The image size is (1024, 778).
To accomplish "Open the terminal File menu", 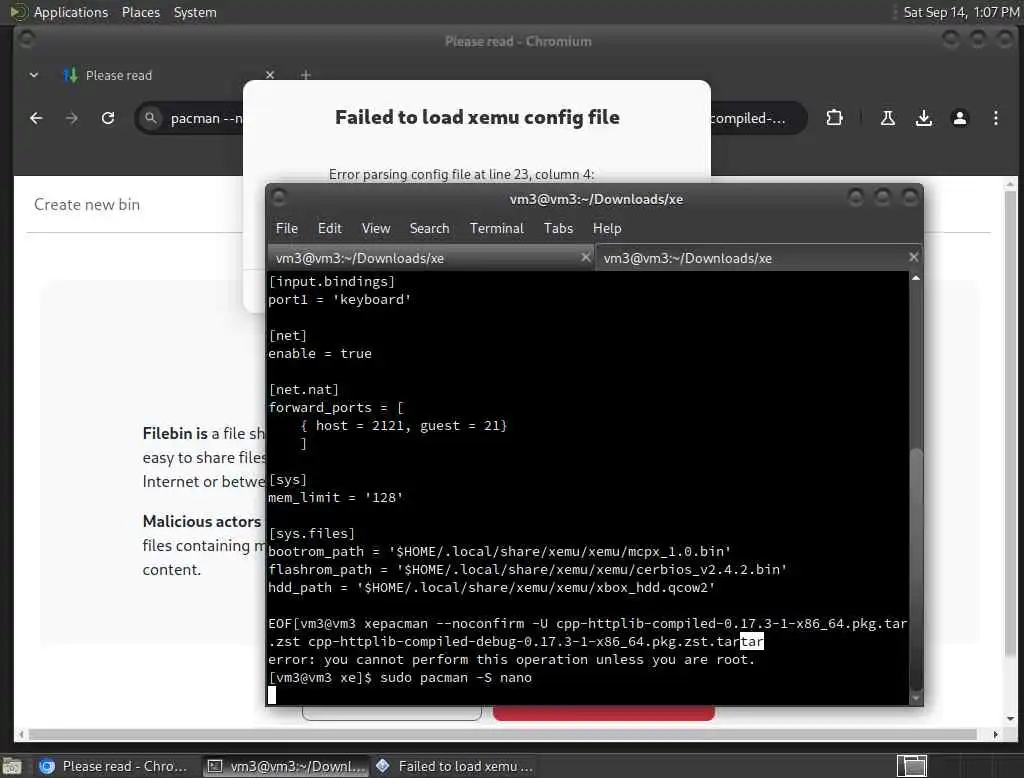I will tap(287, 228).
